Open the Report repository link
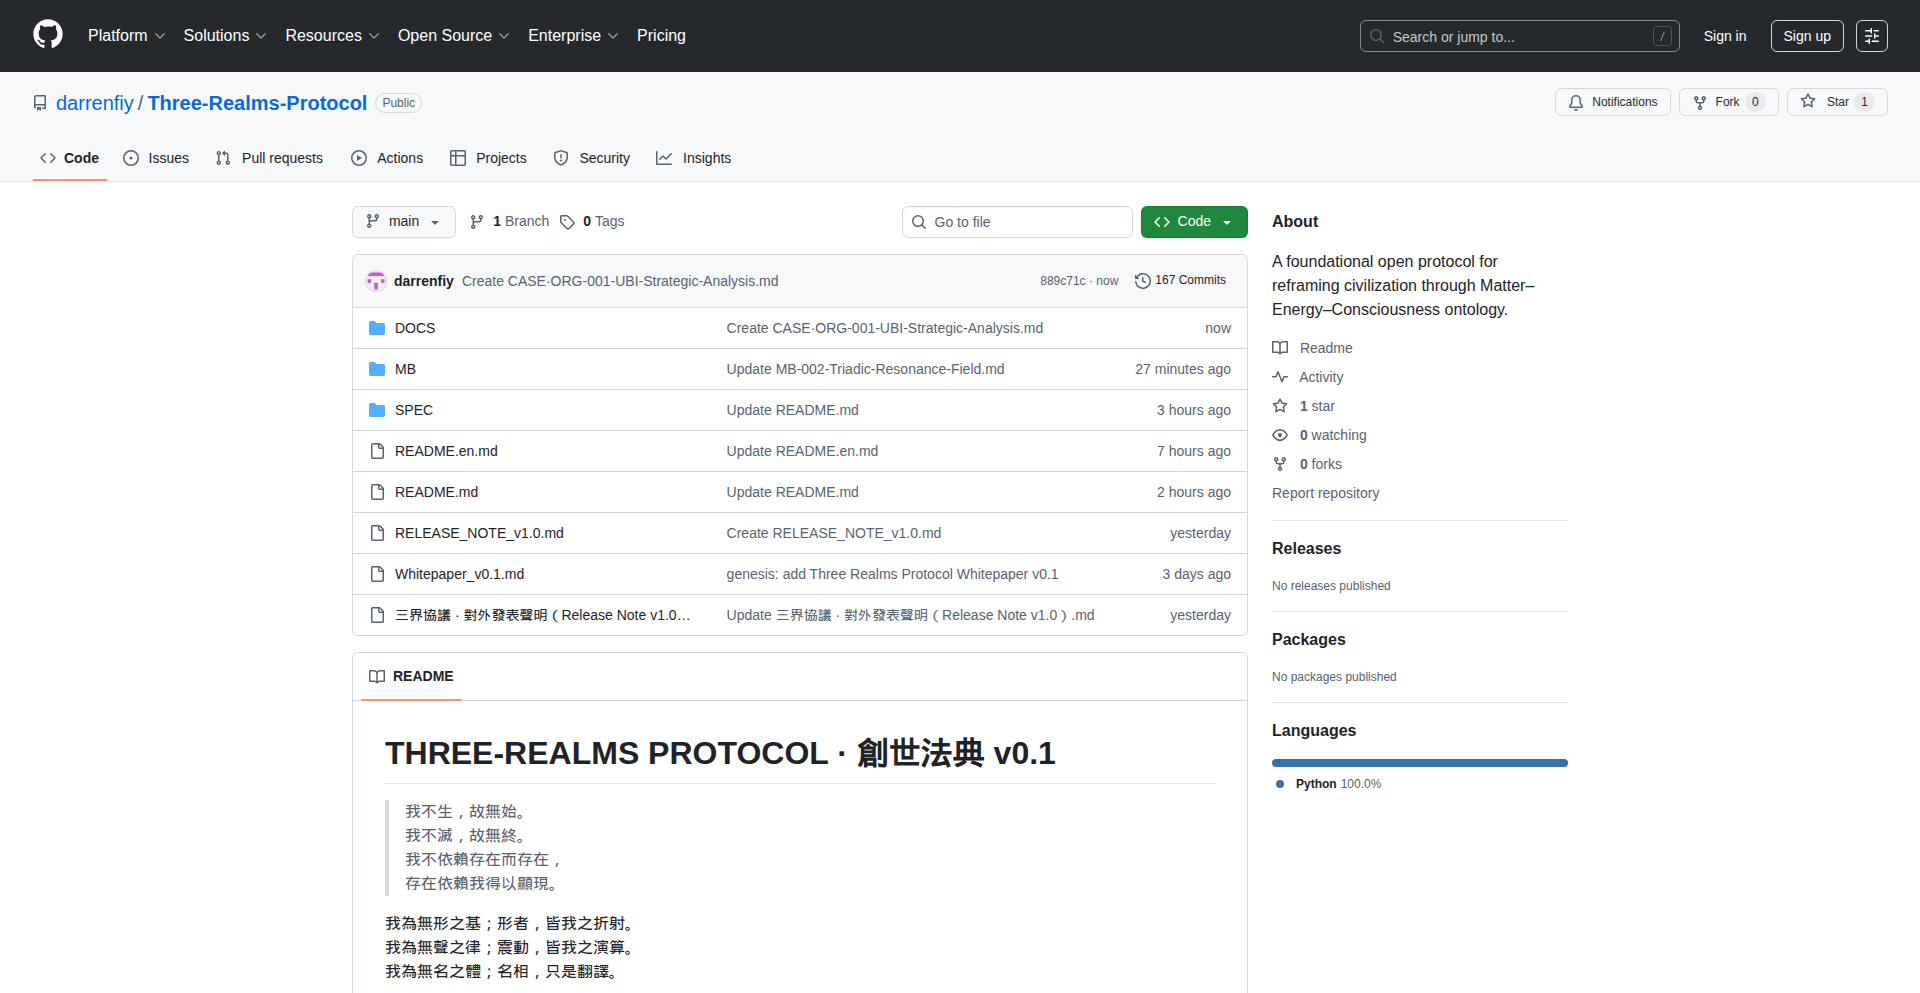Image resolution: width=1920 pixels, height=993 pixels. (1325, 493)
